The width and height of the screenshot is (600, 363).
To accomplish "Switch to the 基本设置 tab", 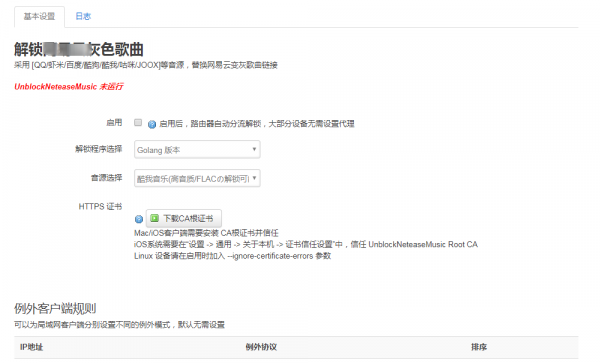I will pyautogui.click(x=39, y=16).
